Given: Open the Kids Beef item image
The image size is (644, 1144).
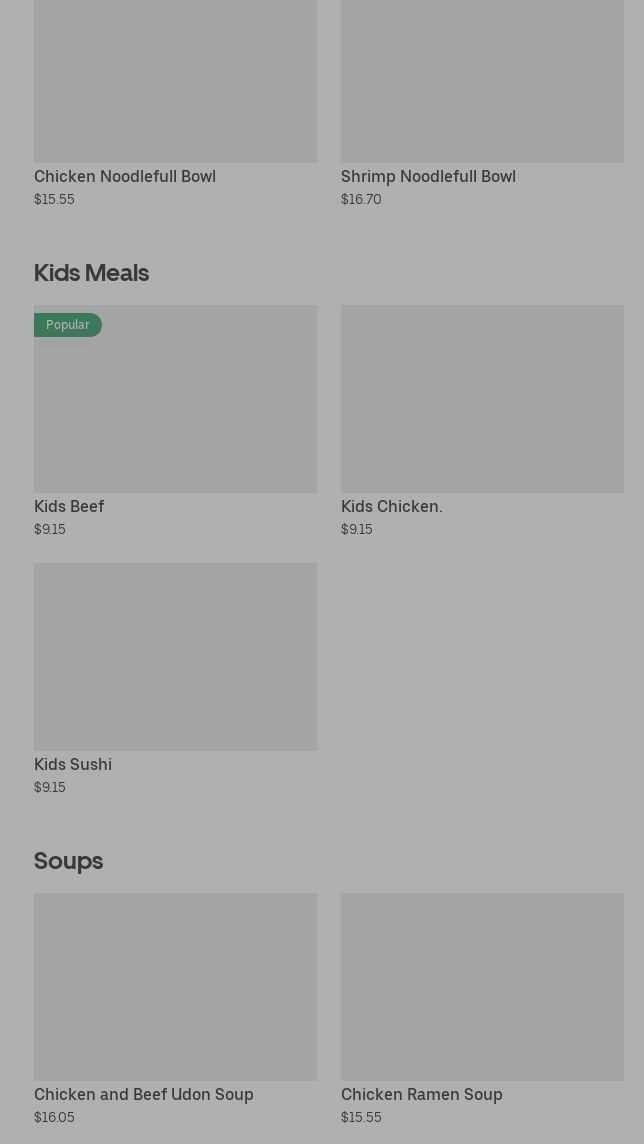Looking at the screenshot, I should pos(175,410).
